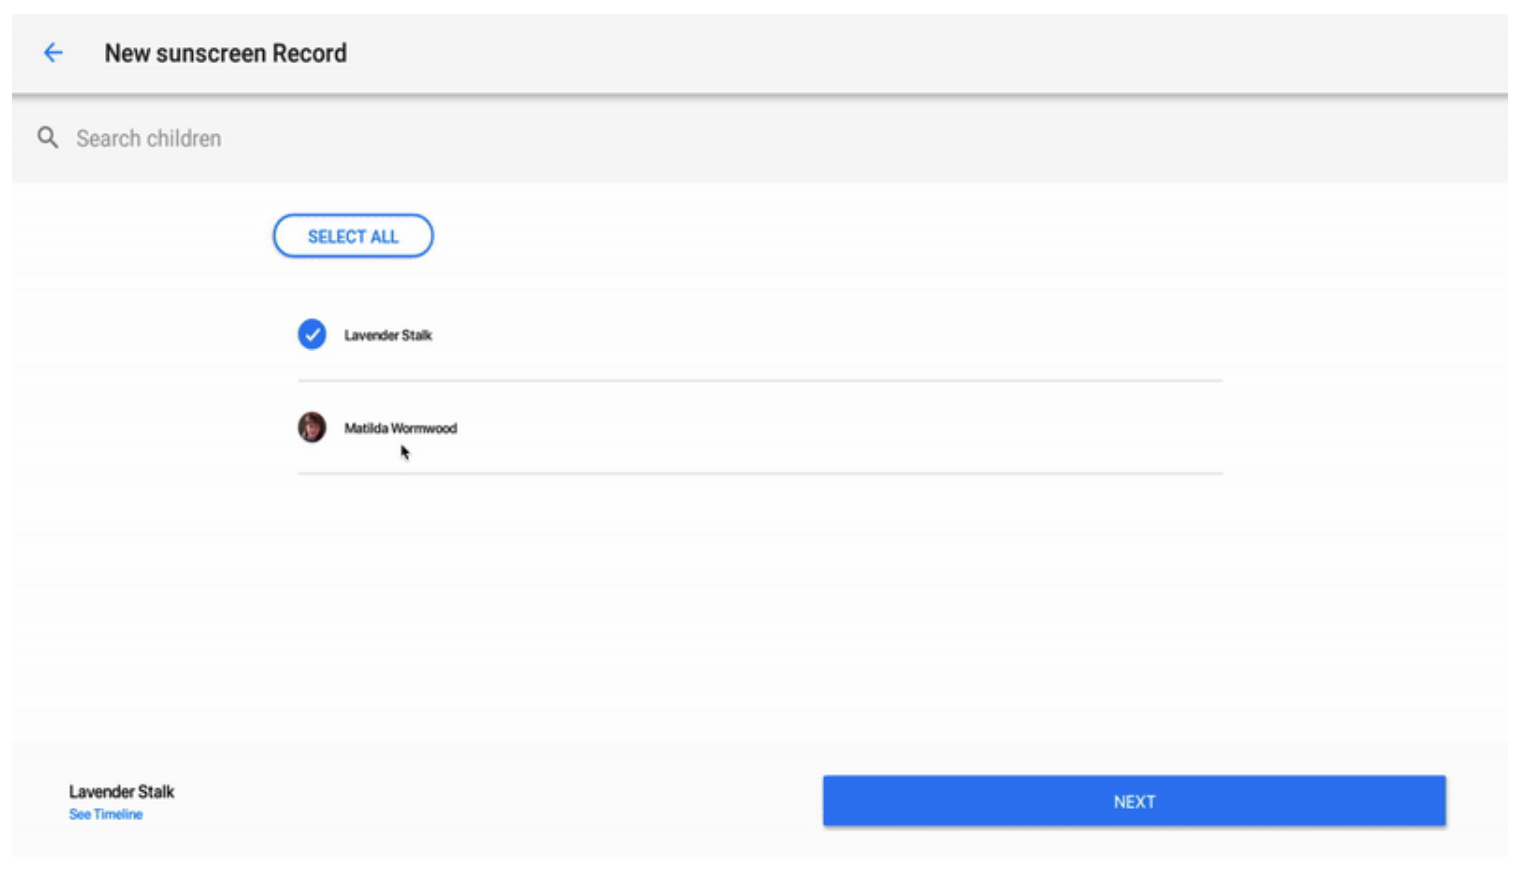The width and height of the screenshot is (1522, 872).
Task: Focus the Search children field
Action: click(x=760, y=138)
